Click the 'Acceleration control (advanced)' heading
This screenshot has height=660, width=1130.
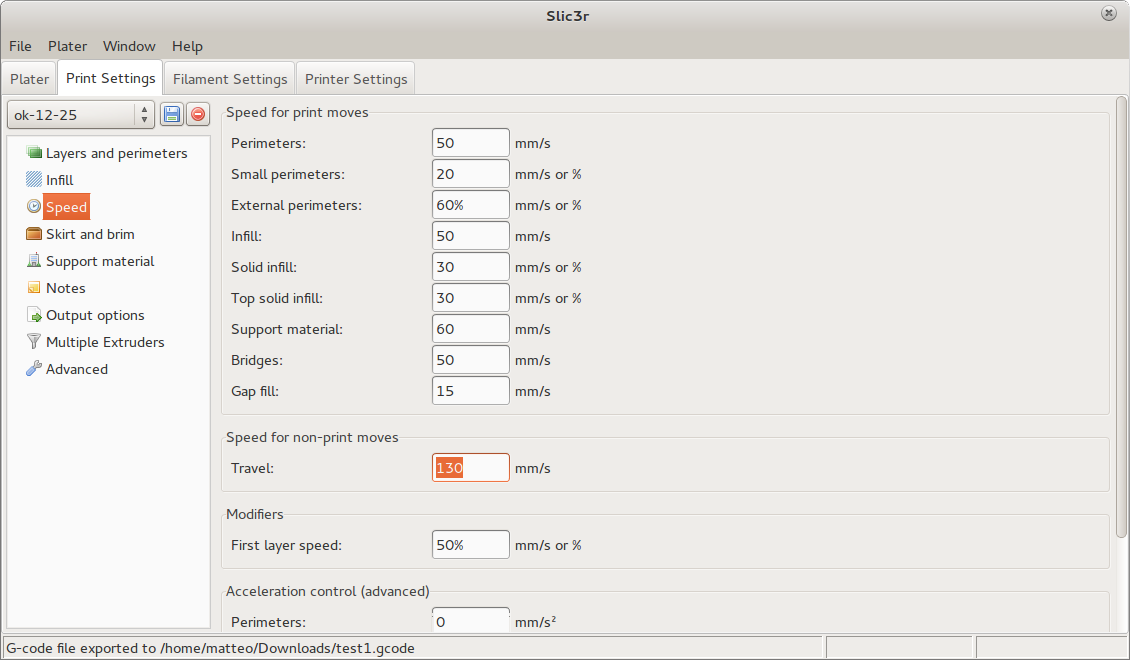(328, 592)
